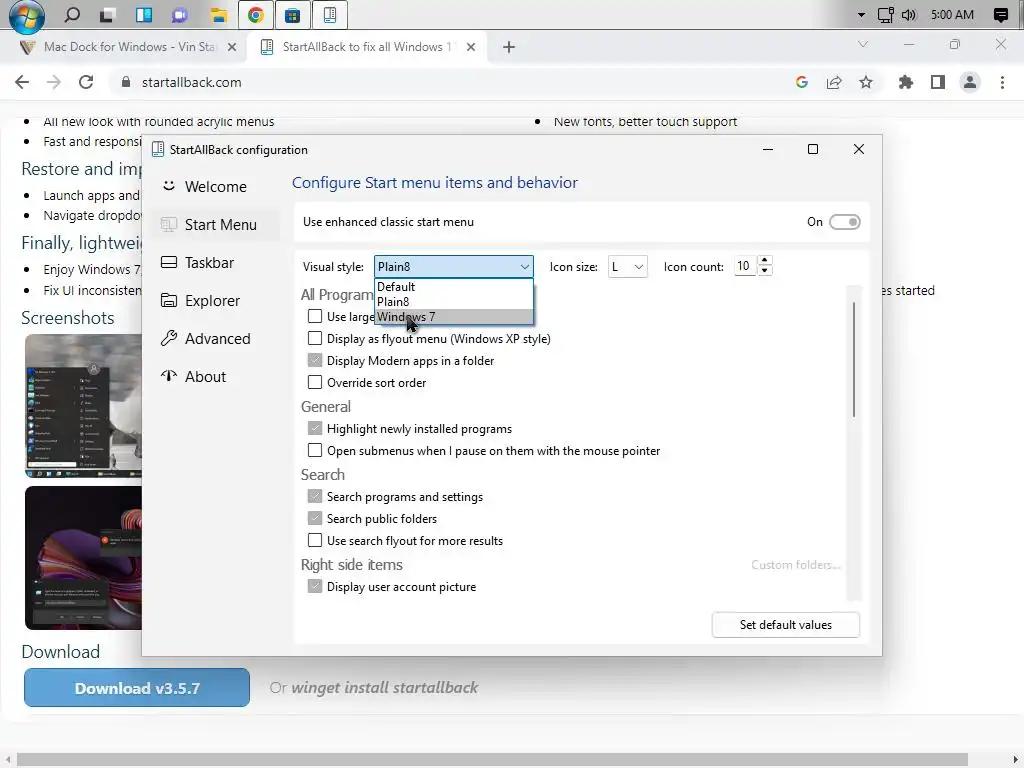View site info lock icon
The width and height of the screenshot is (1024, 768).
point(125,82)
